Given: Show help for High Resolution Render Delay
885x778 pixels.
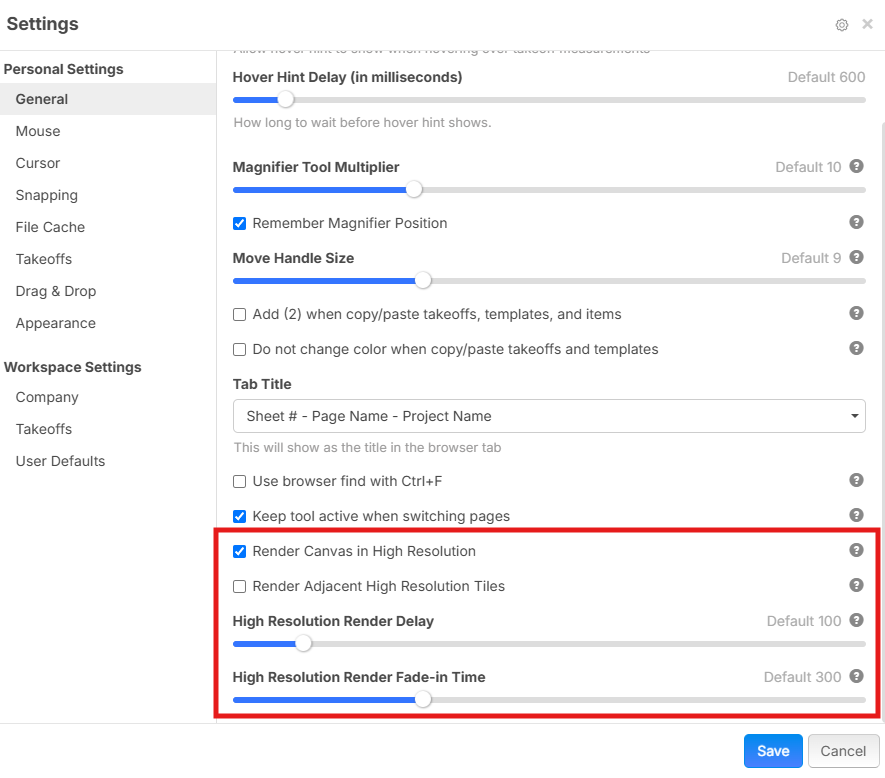Looking at the screenshot, I should pos(856,620).
